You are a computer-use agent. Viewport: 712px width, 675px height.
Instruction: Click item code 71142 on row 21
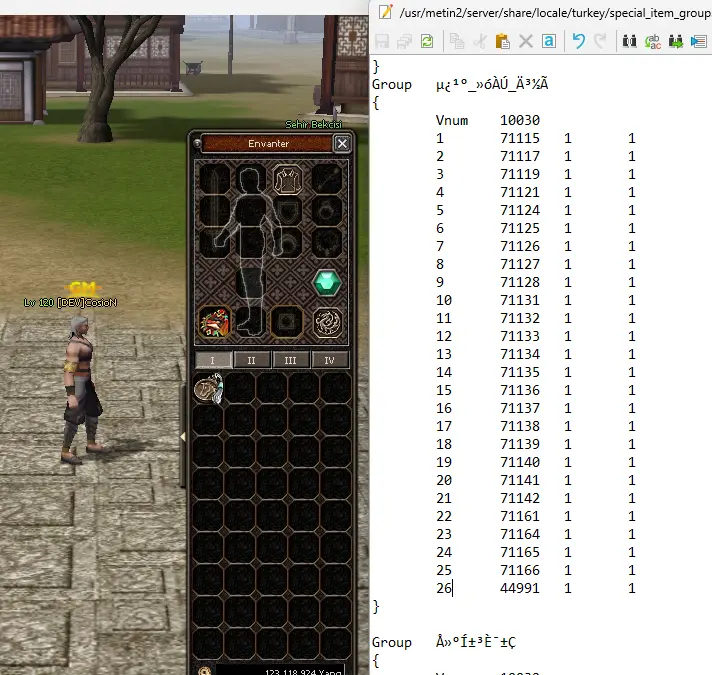520,498
